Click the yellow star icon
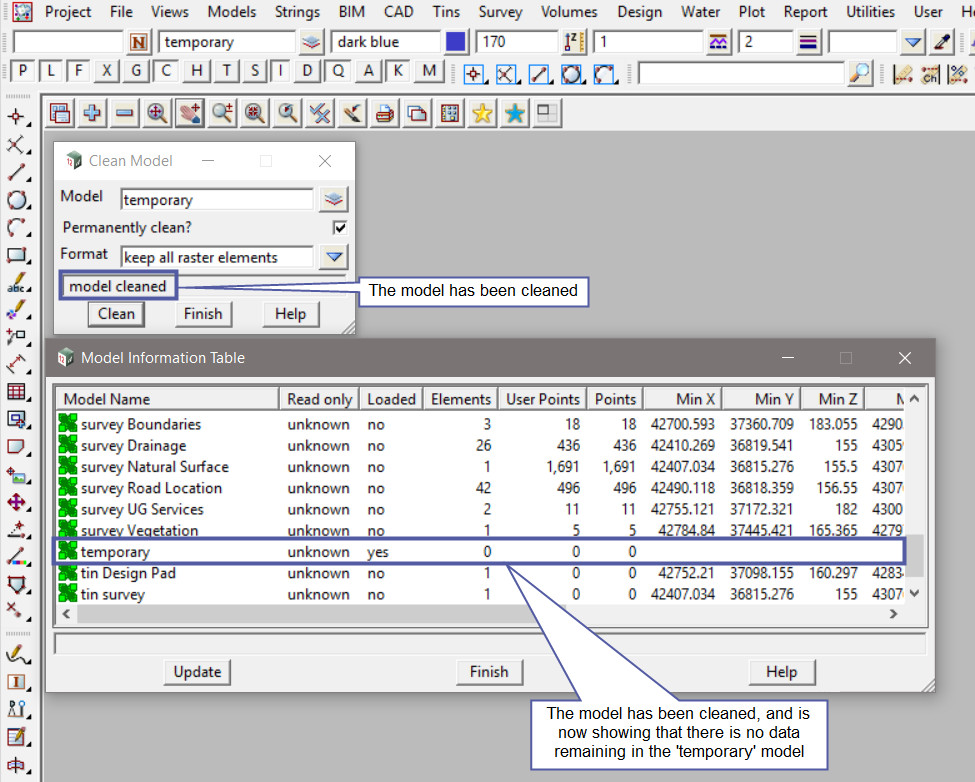Image resolution: width=975 pixels, height=782 pixels. click(482, 114)
